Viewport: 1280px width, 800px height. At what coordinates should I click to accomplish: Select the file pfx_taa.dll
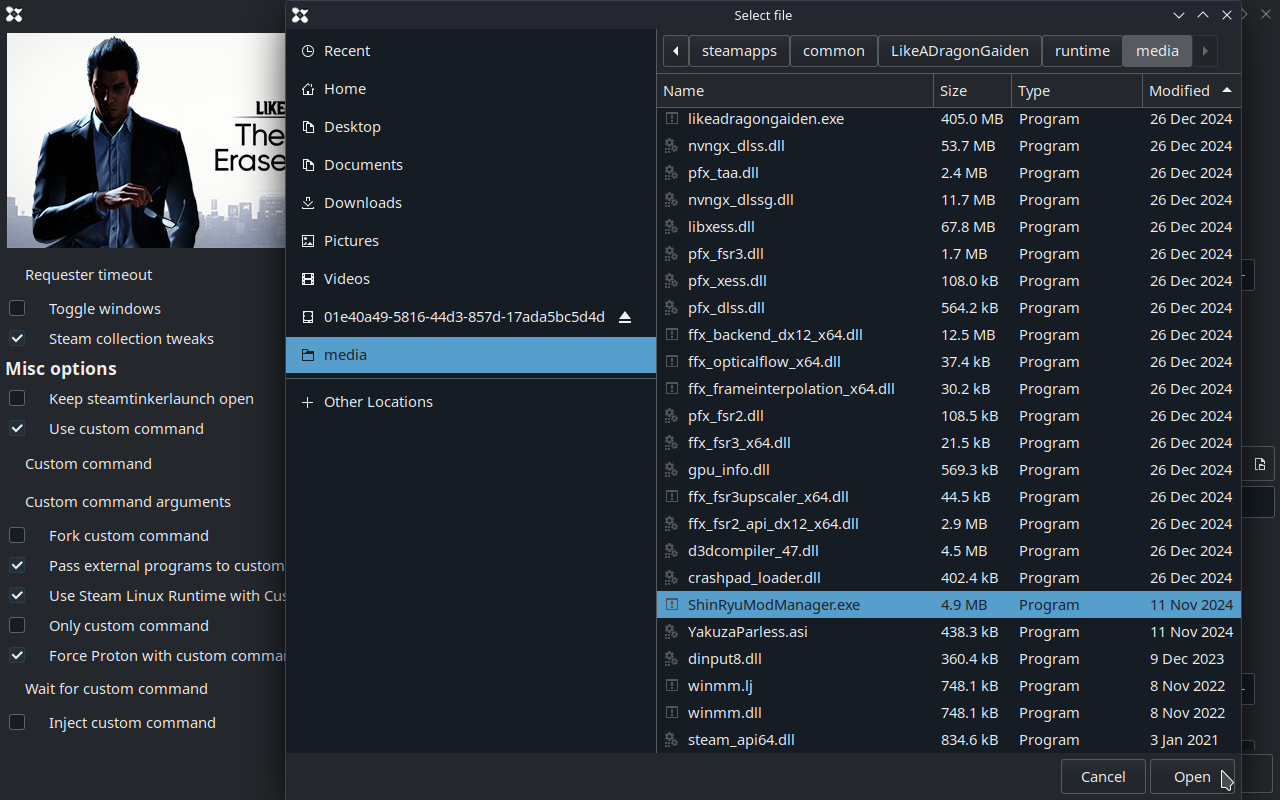click(x=948, y=173)
